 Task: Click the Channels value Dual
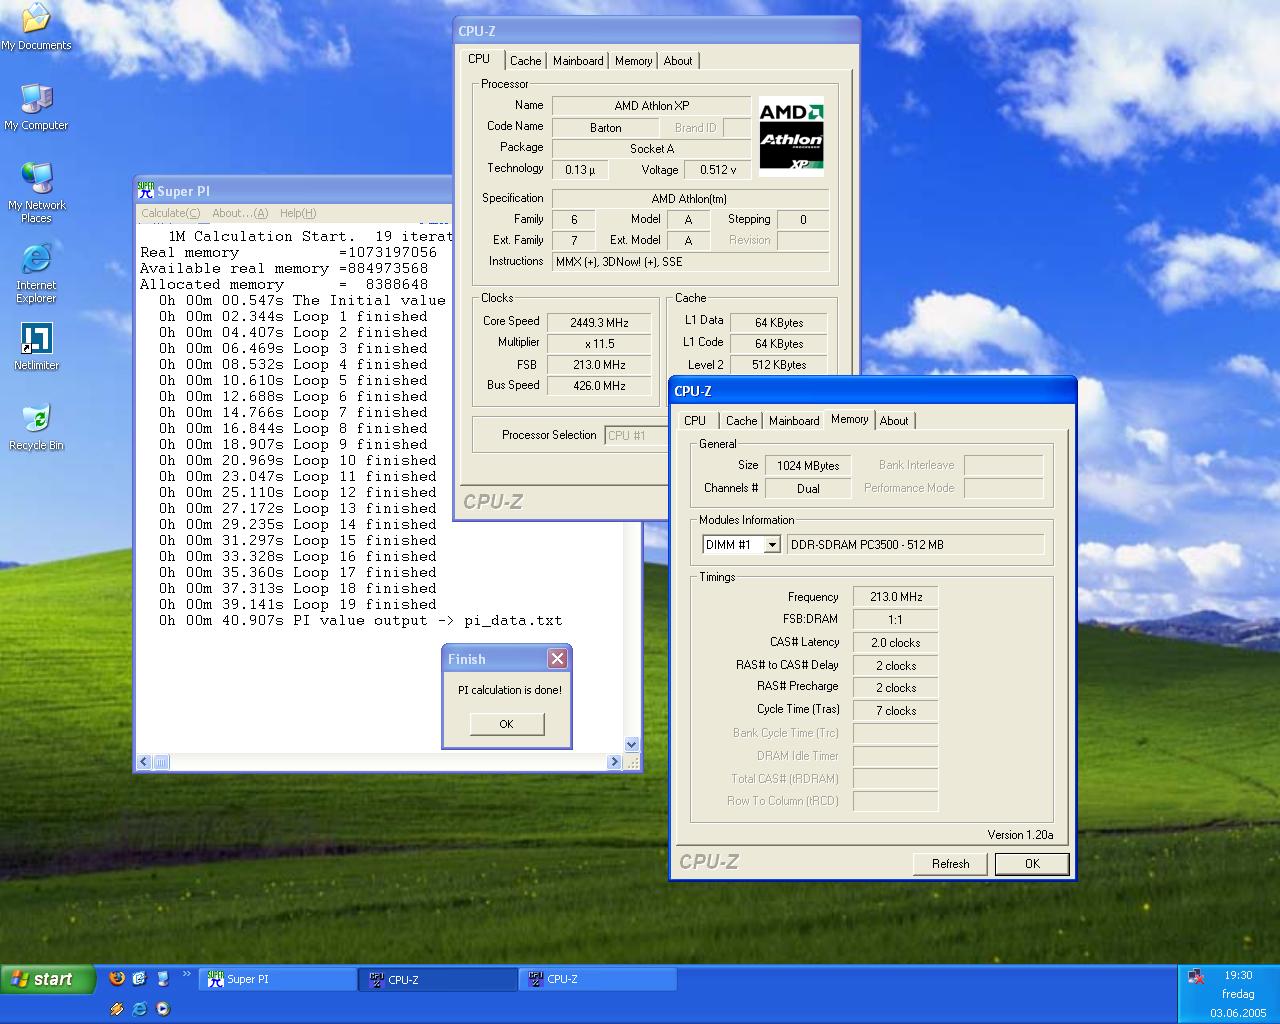[808, 489]
